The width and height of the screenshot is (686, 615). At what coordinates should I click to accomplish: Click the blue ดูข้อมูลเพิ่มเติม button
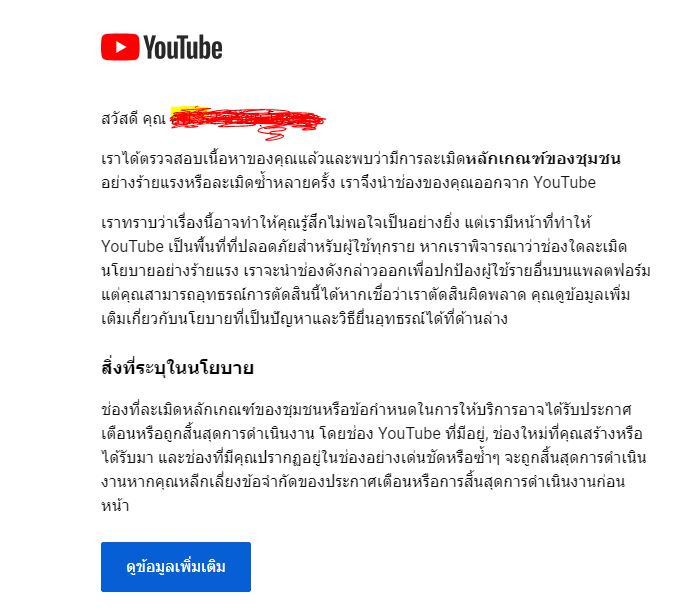coord(176,567)
